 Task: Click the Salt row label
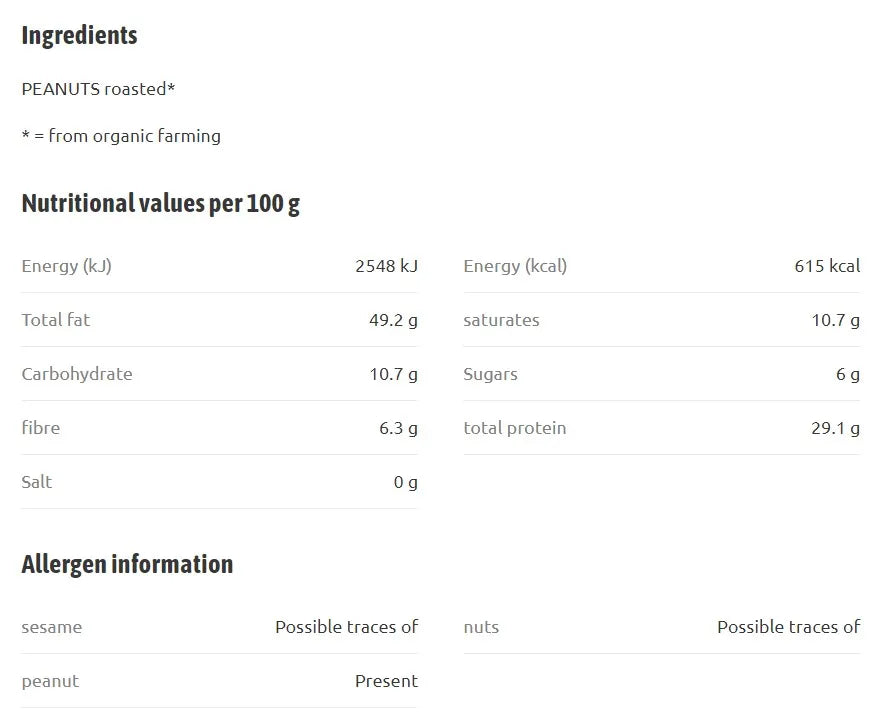36,482
